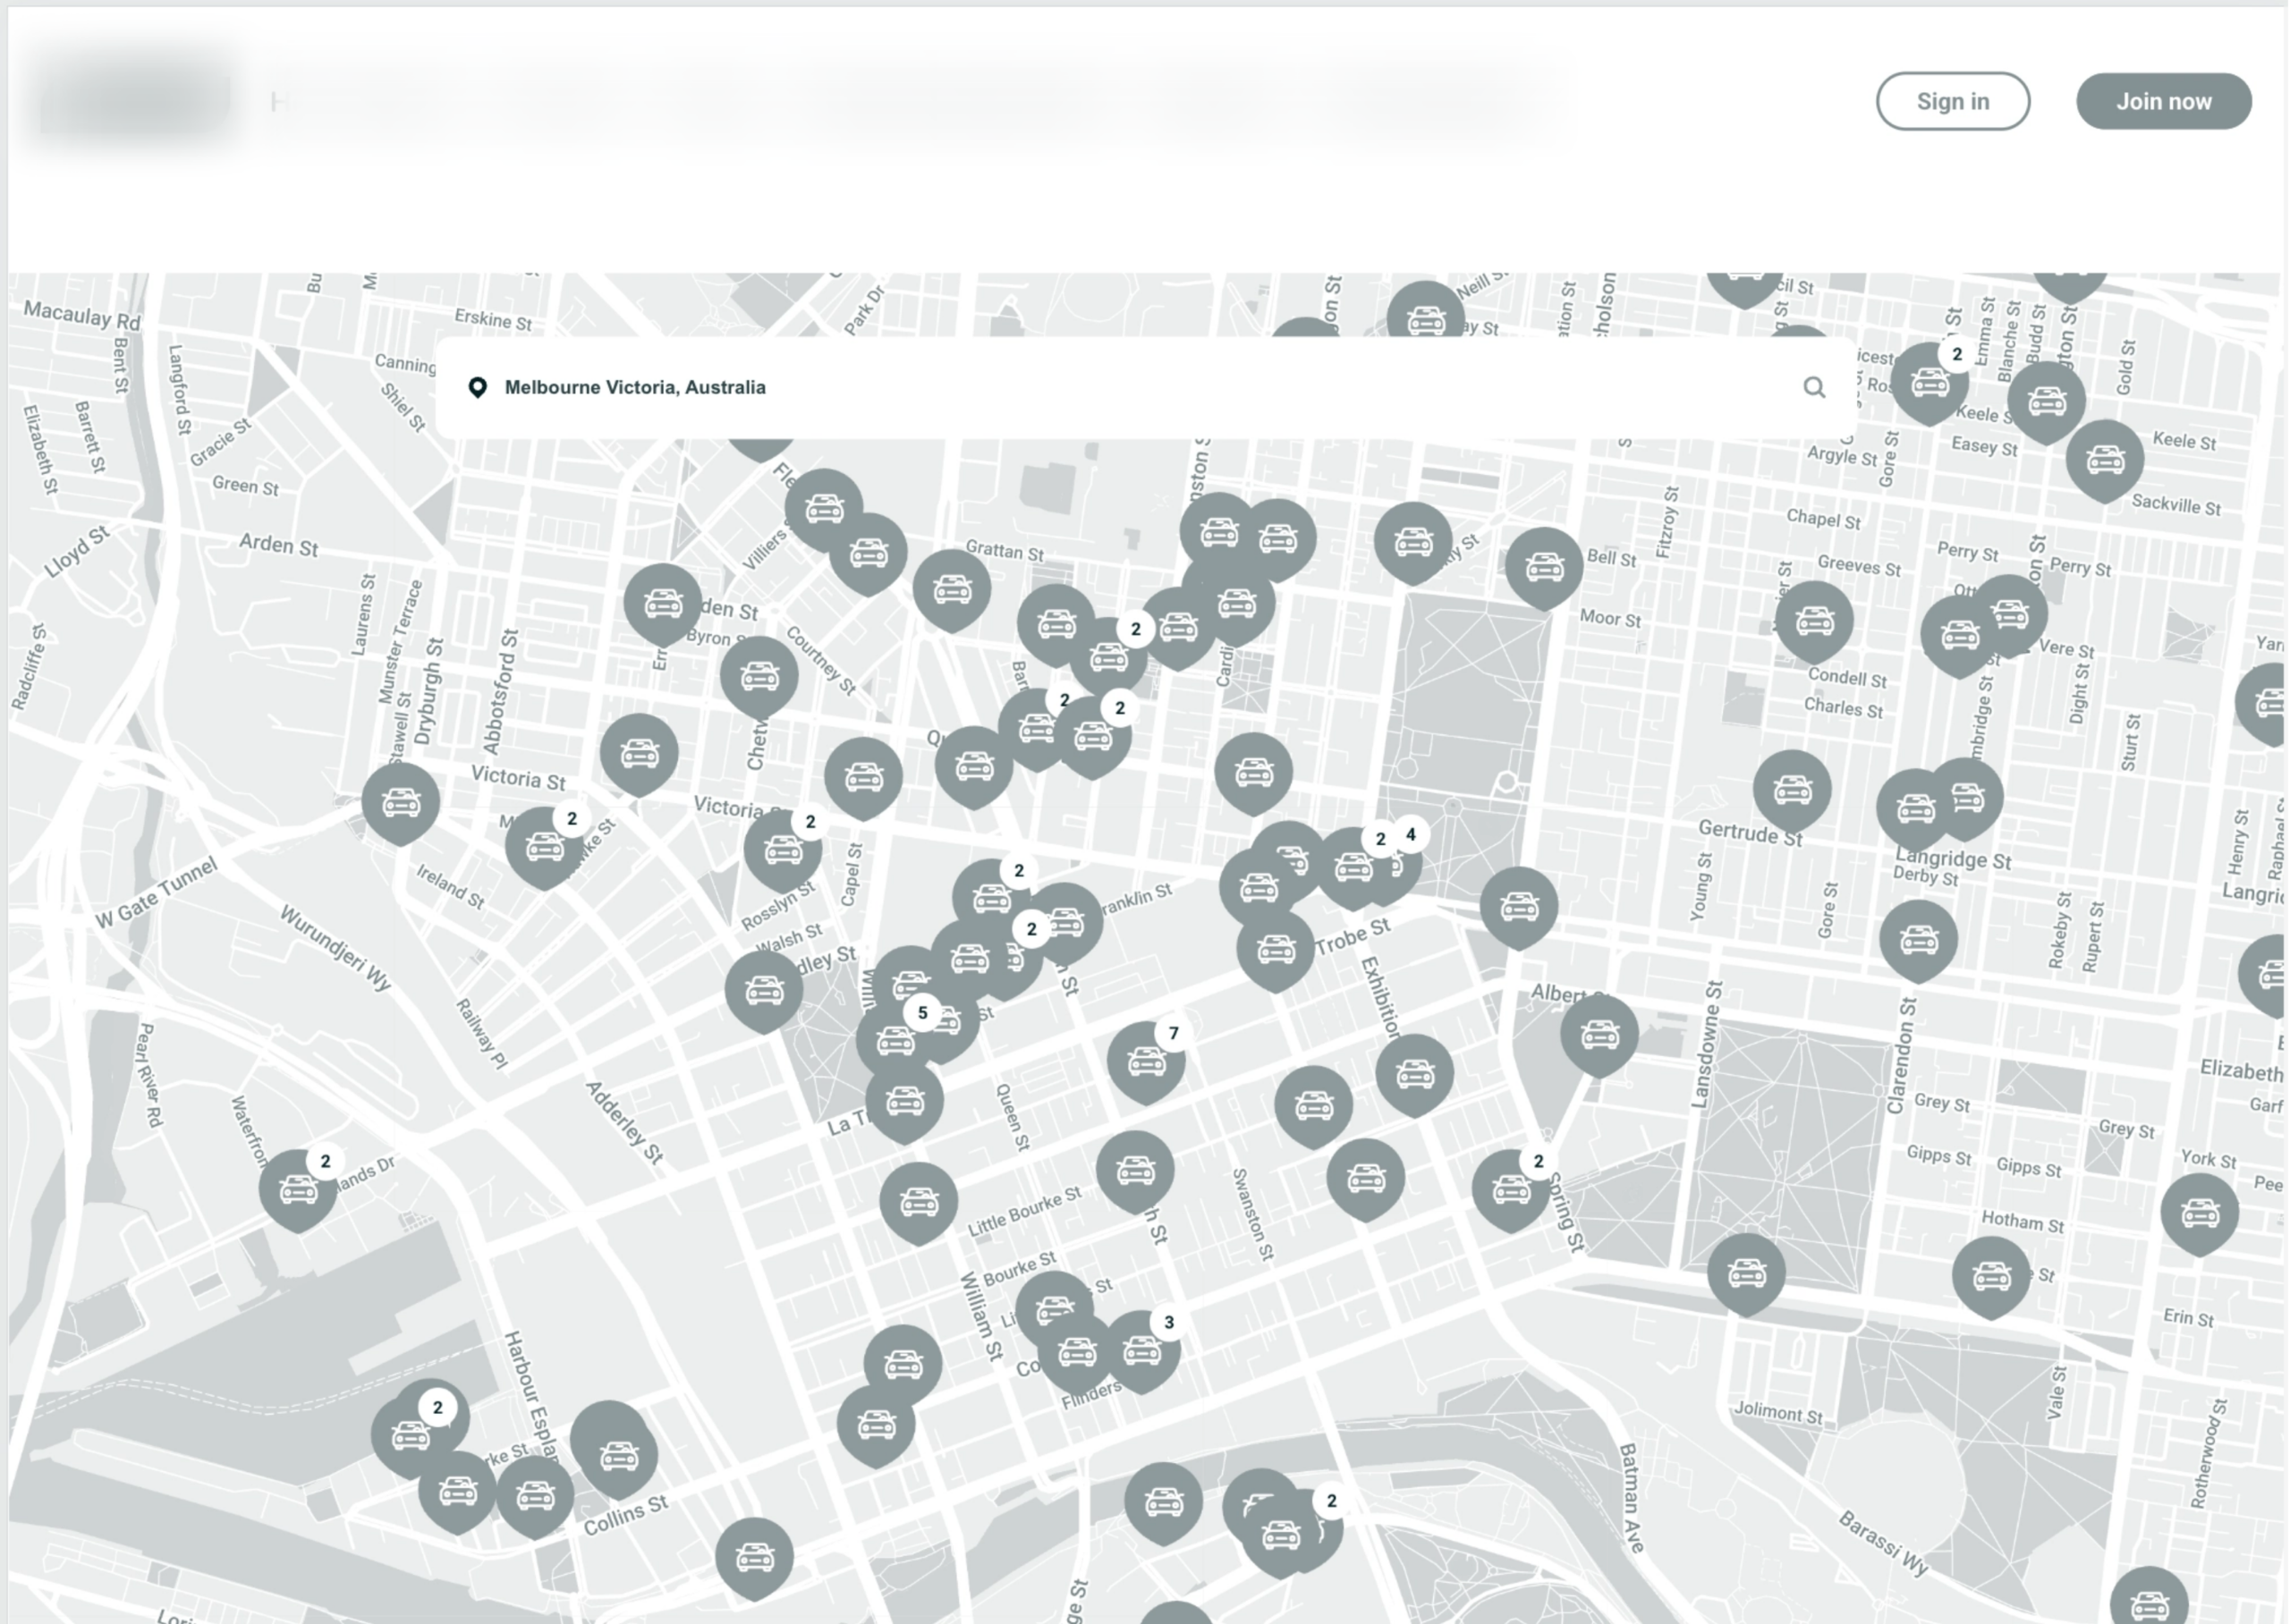Select car marker near Albert St label
Viewport: 2290px width, 1624px height.
pyautogui.click(x=1599, y=1035)
